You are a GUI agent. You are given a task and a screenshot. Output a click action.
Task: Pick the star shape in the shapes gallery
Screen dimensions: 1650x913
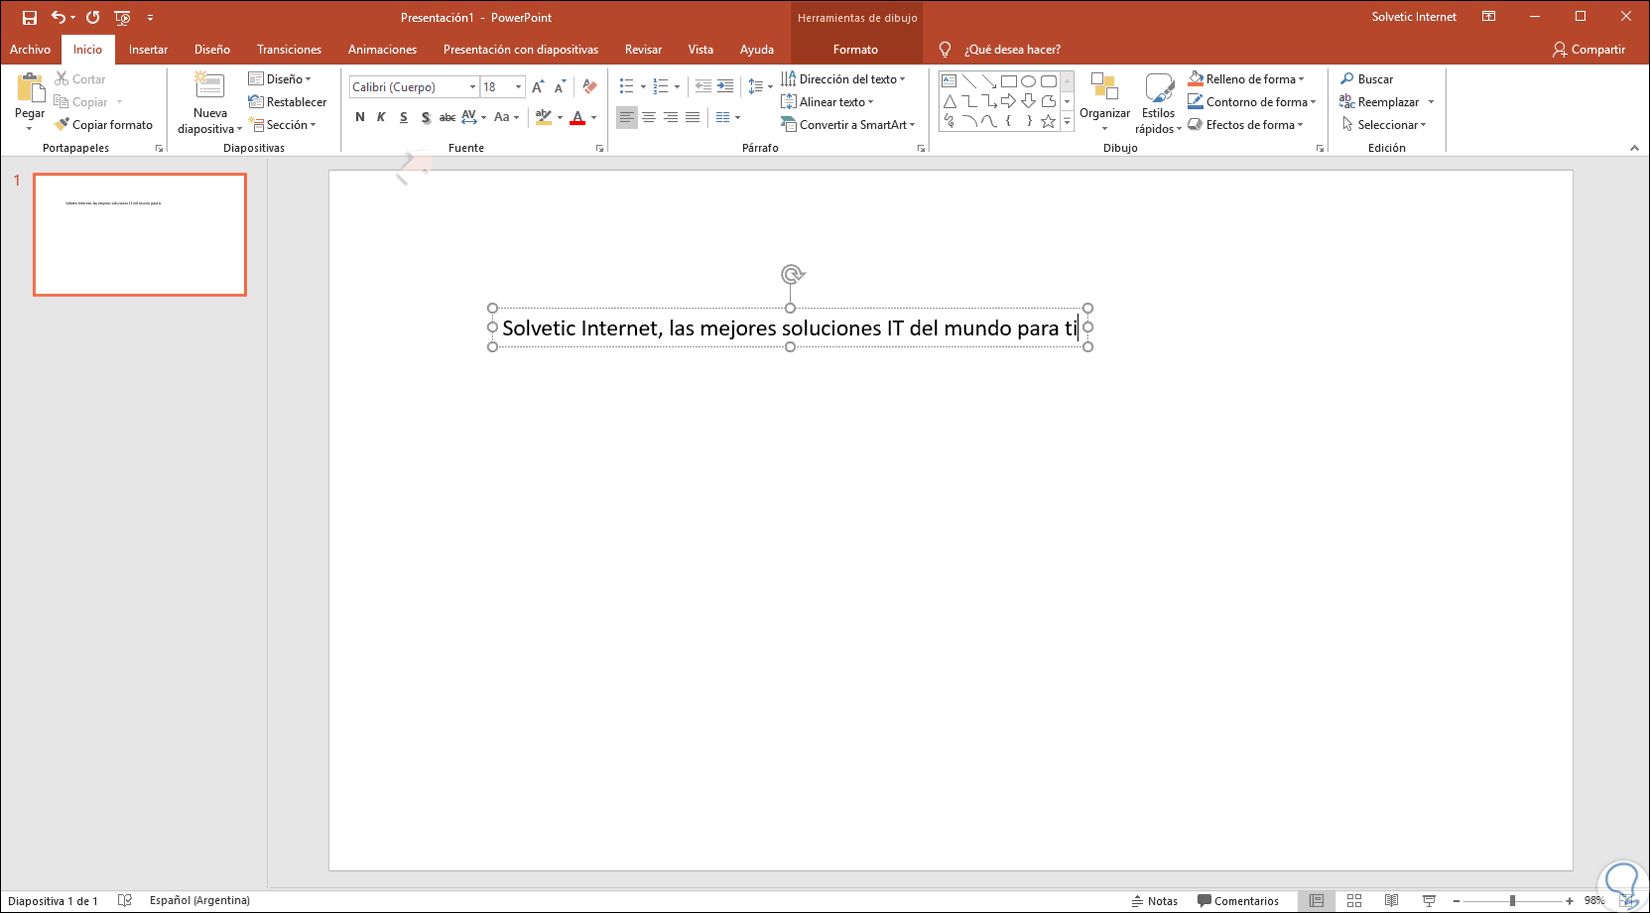click(x=1048, y=122)
